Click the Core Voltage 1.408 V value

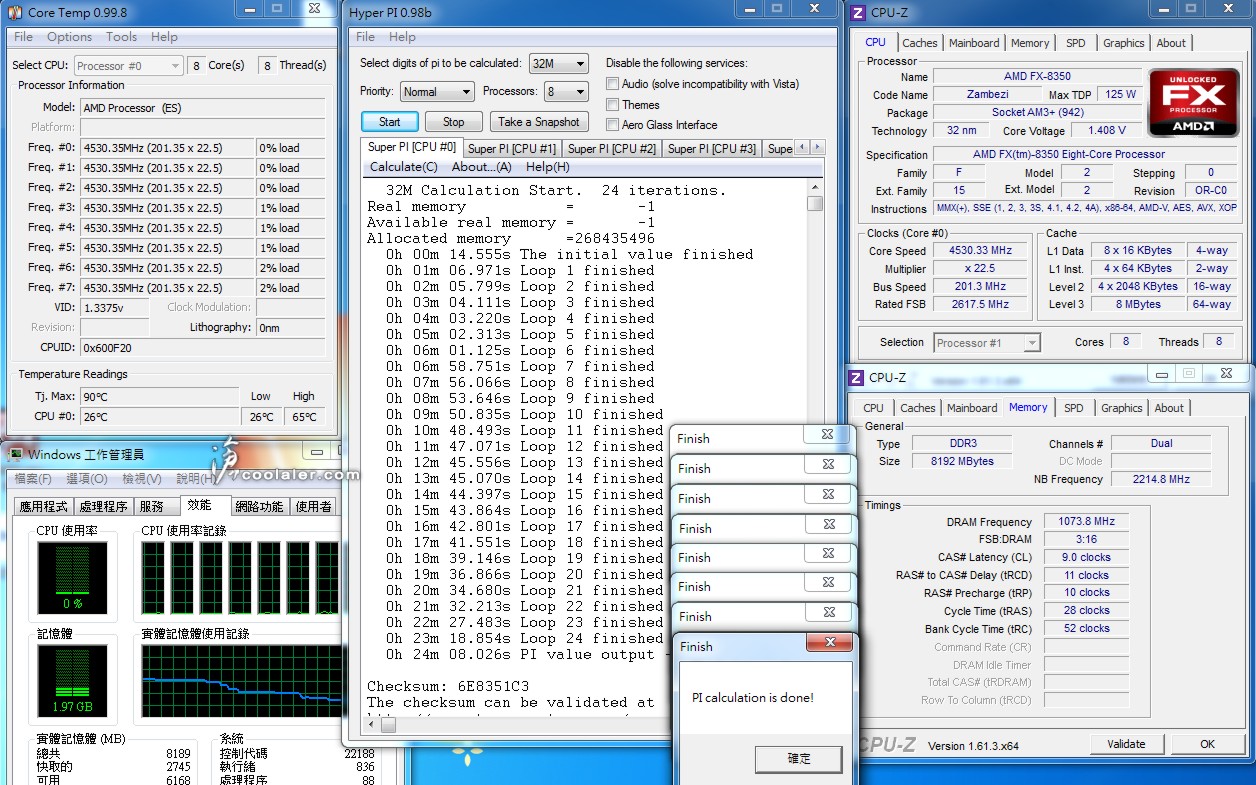click(1107, 131)
